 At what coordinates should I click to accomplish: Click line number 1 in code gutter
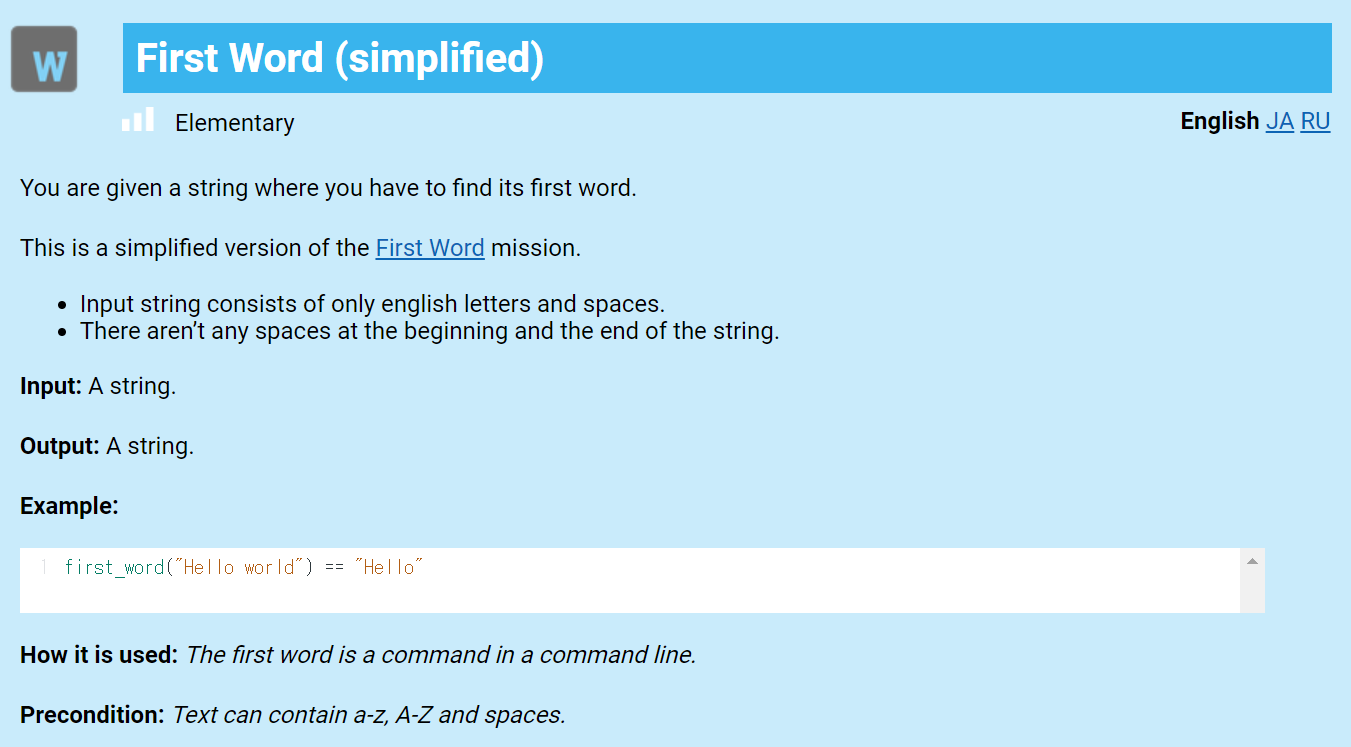(43, 568)
